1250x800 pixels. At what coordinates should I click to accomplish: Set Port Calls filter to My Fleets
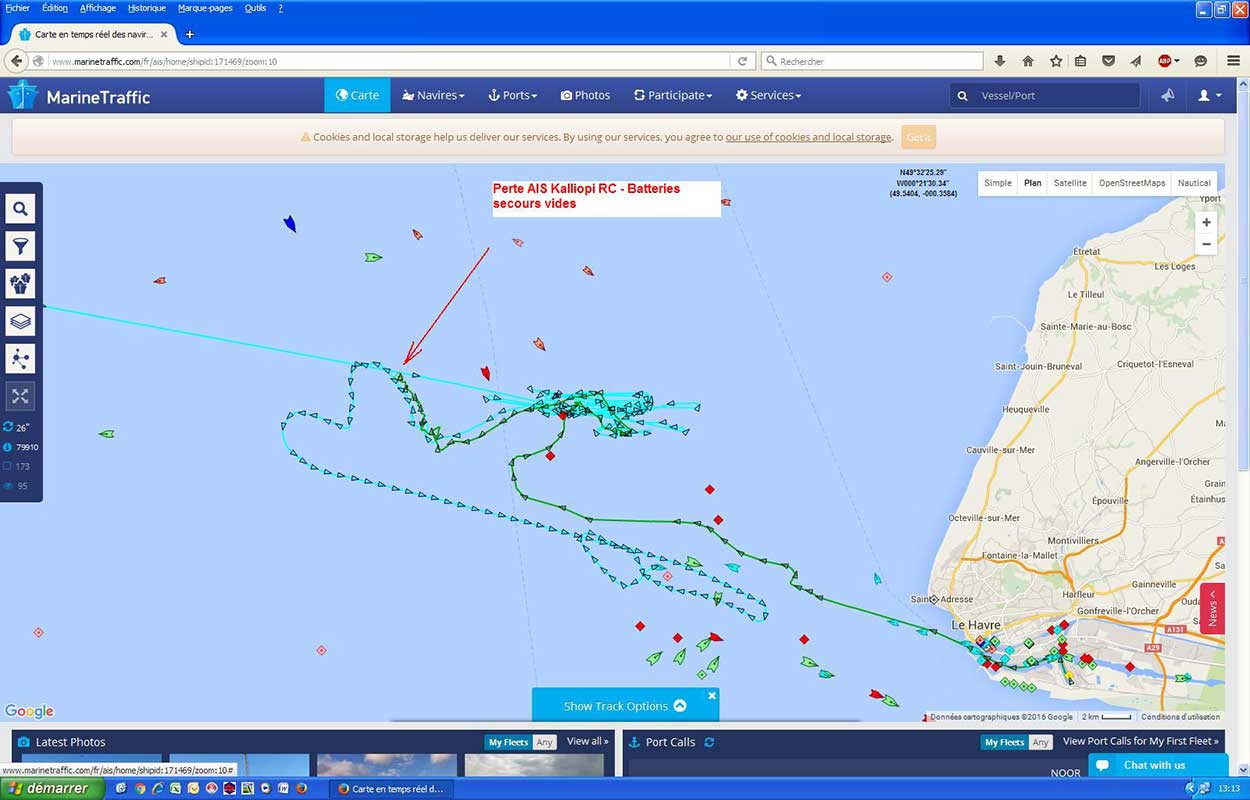point(1004,742)
